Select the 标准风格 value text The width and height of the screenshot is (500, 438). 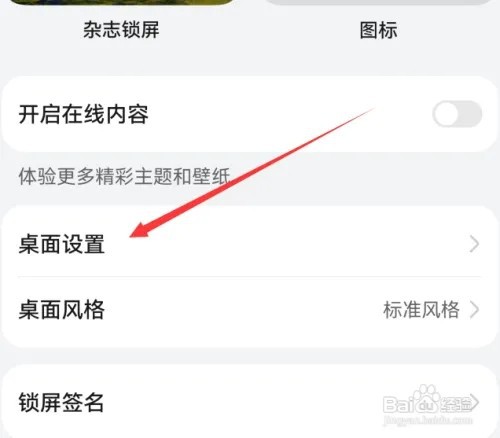tap(422, 310)
